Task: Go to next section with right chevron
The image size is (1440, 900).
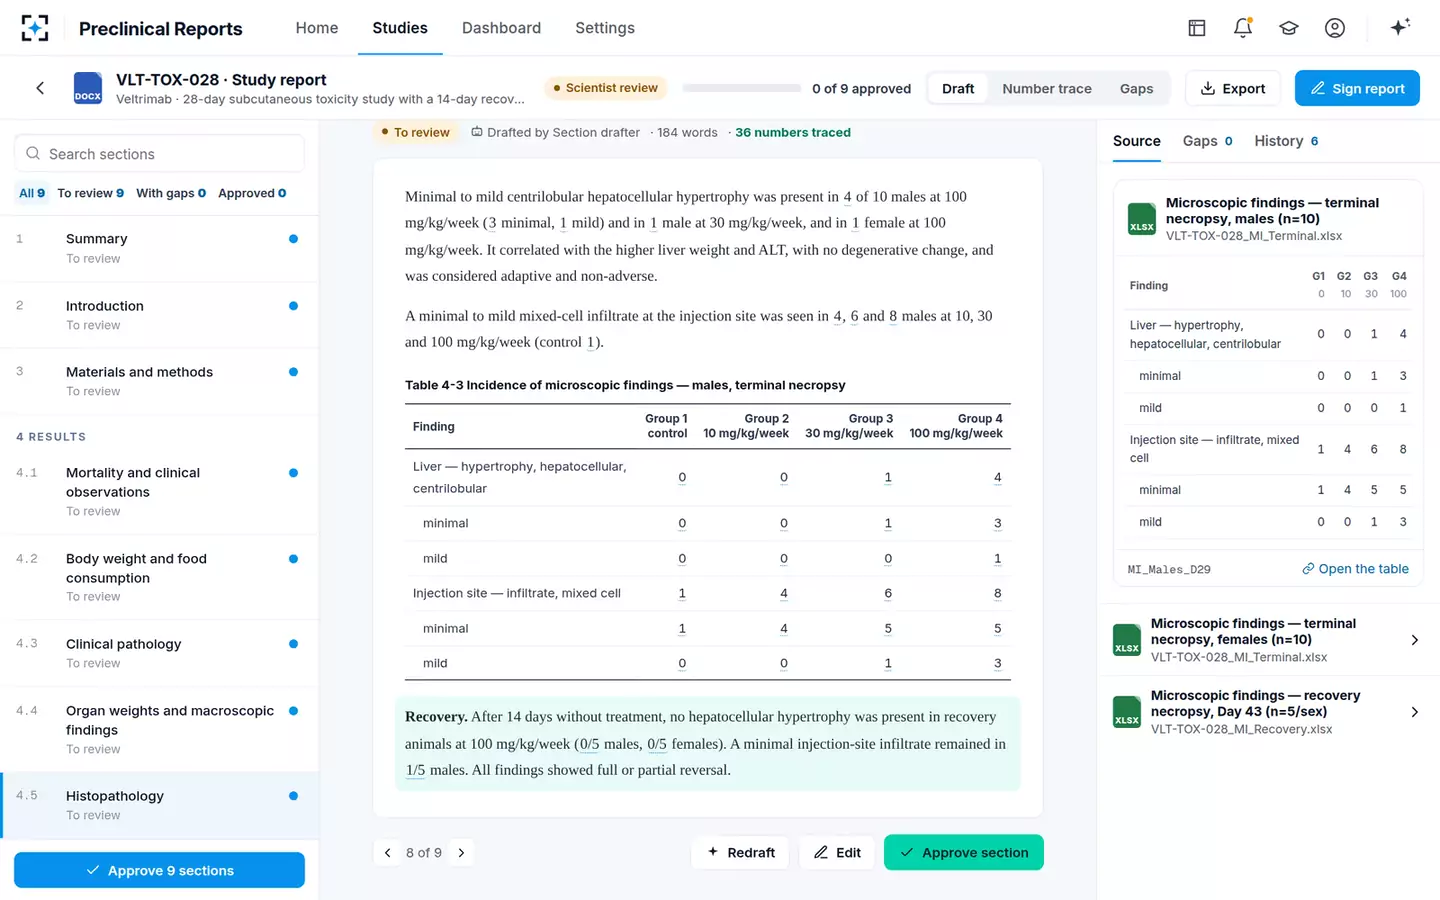Action: click(461, 853)
